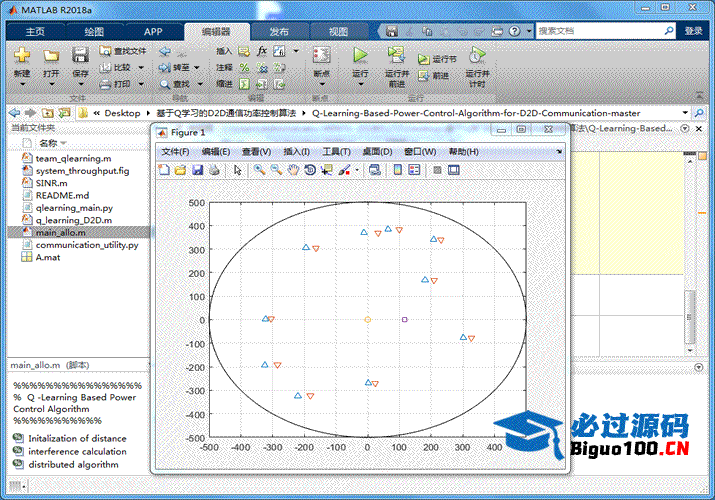Click Figure 1 Zoom In magnifier

click(x=259, y=170)
